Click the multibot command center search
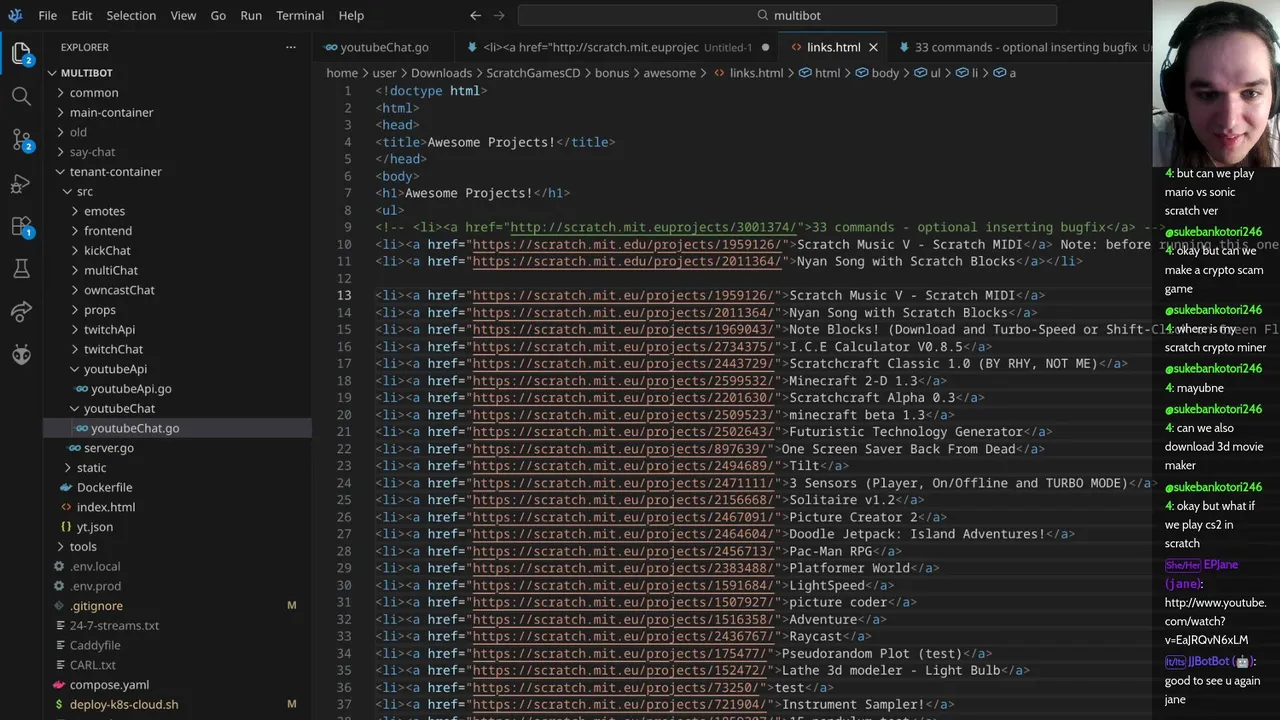 pyautogui.click(x=787, y=15)
